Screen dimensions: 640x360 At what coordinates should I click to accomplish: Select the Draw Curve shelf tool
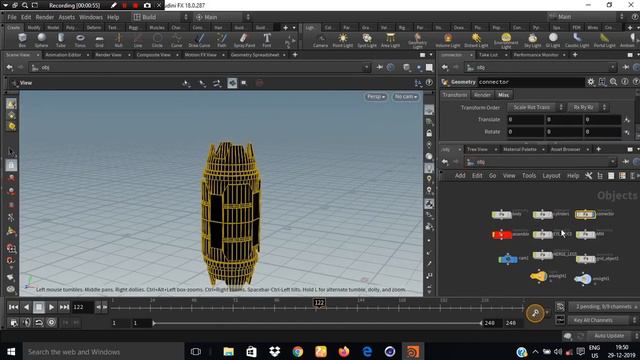(x=199, y=40)
